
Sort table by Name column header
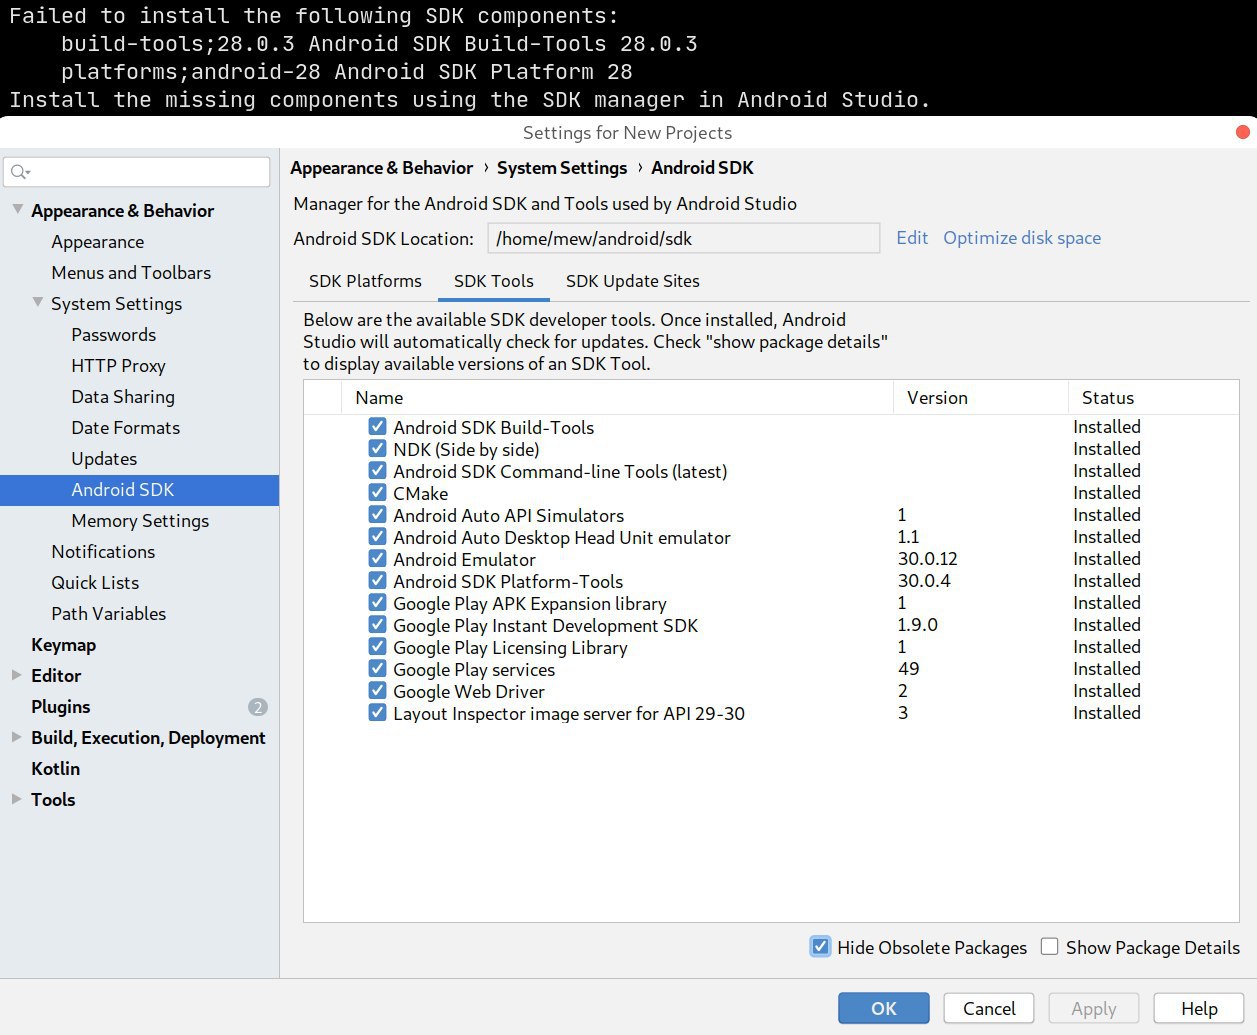point(617,397)
